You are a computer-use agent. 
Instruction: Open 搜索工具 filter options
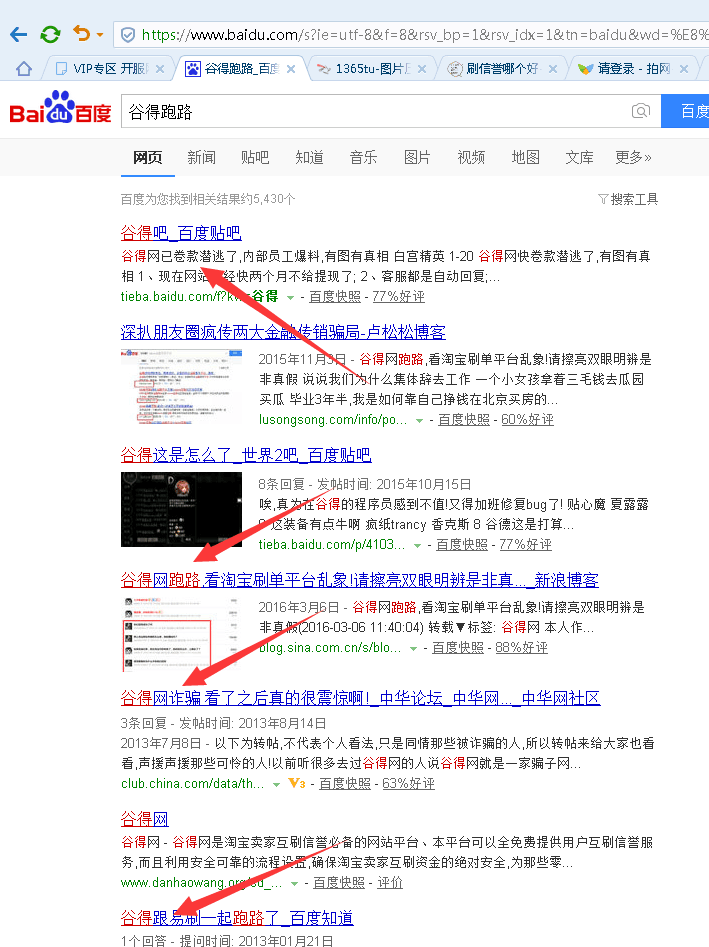627,199
